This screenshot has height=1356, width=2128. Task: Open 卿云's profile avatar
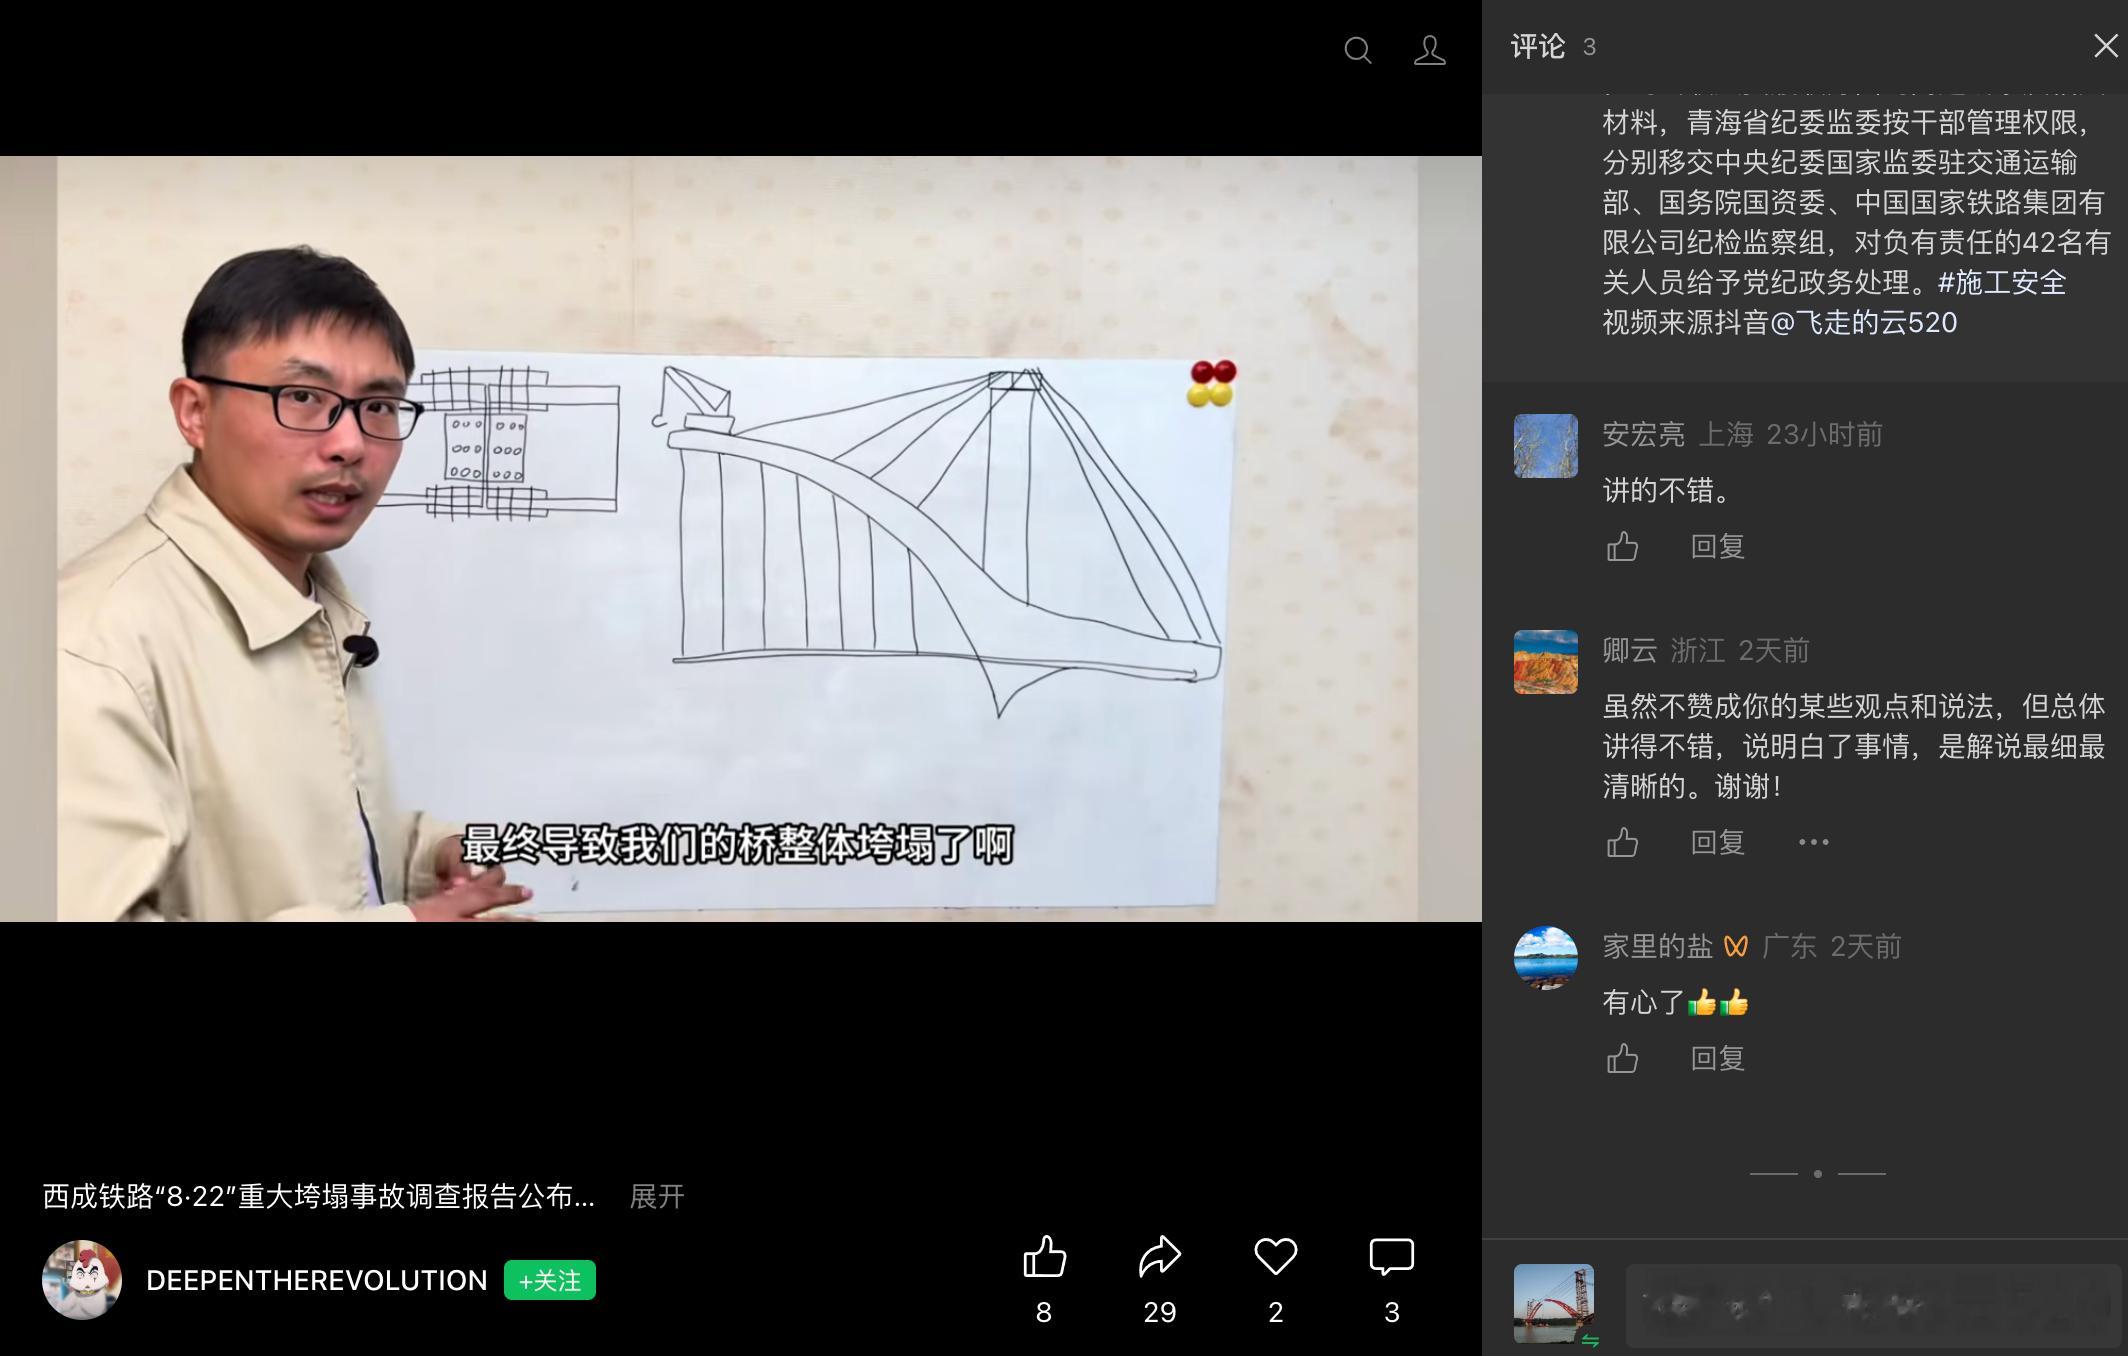pyautogui.click(x=1545, y=662)
